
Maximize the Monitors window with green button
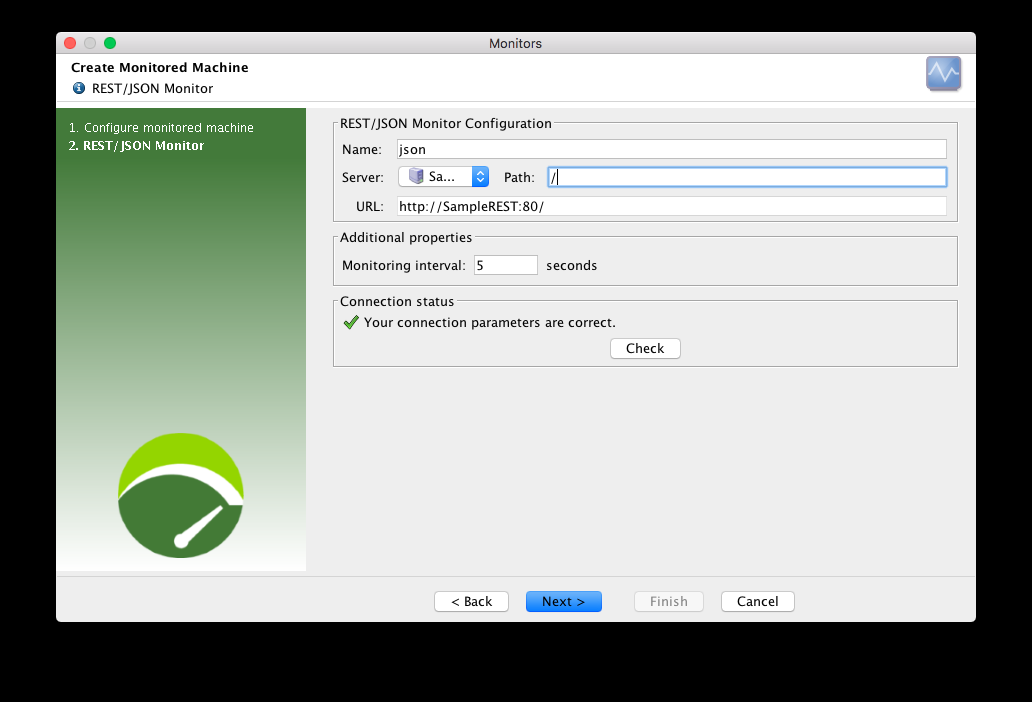tap(110, 43)
